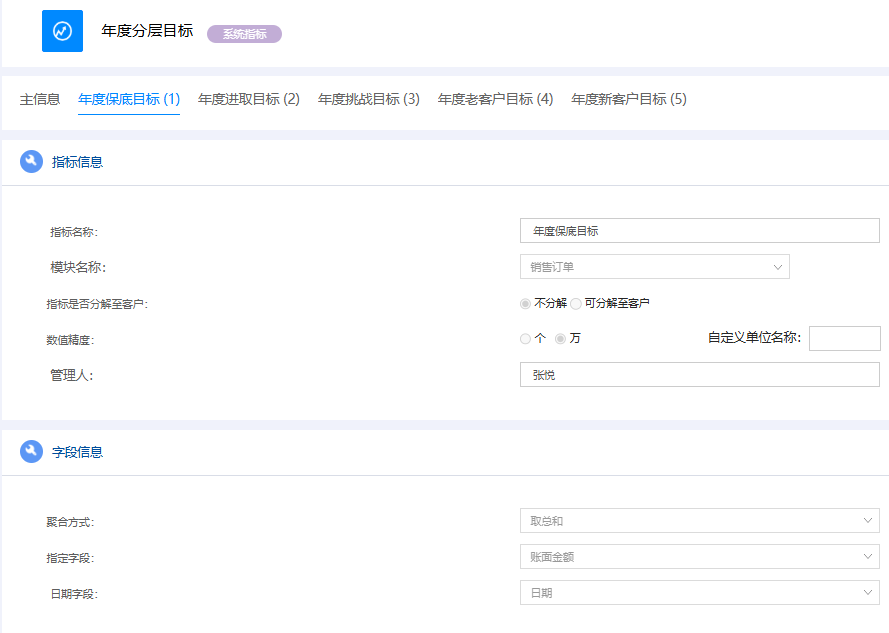Click the 指标名称 input containing 年度保底目标
Screen dimensions: 889x633
point(700,231)
